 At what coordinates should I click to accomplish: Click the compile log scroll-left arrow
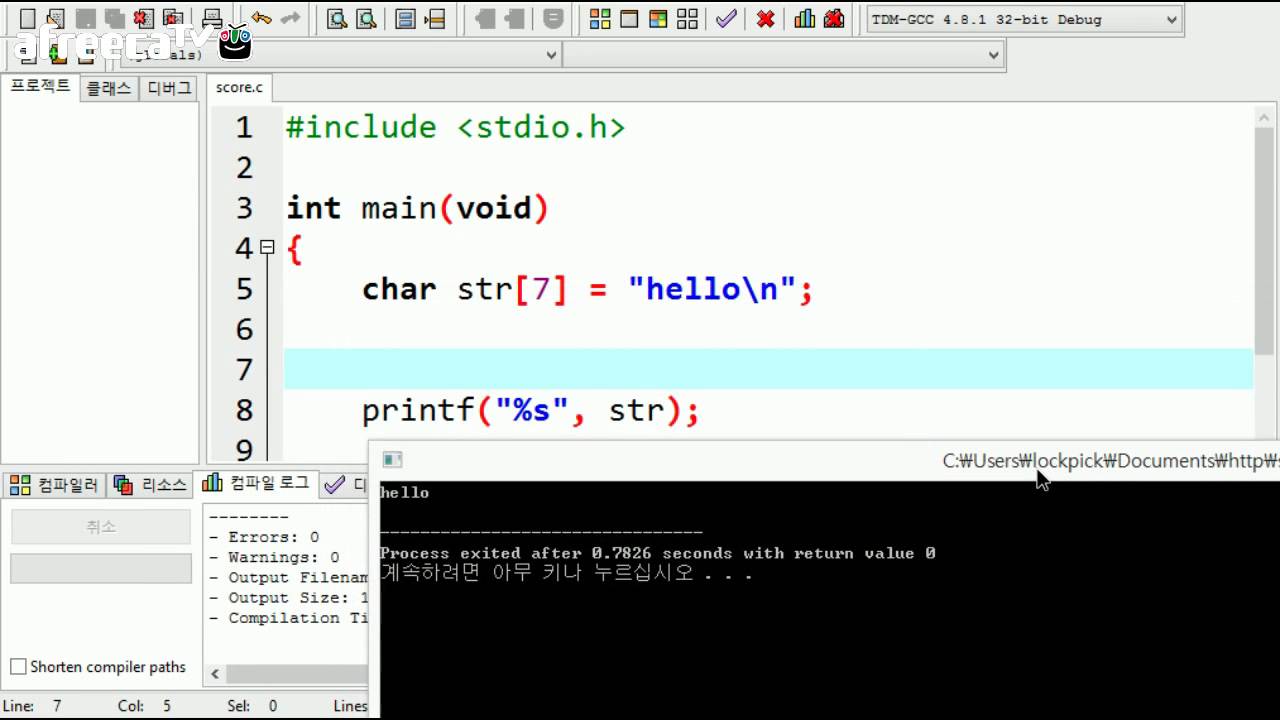tap(214, 674)
